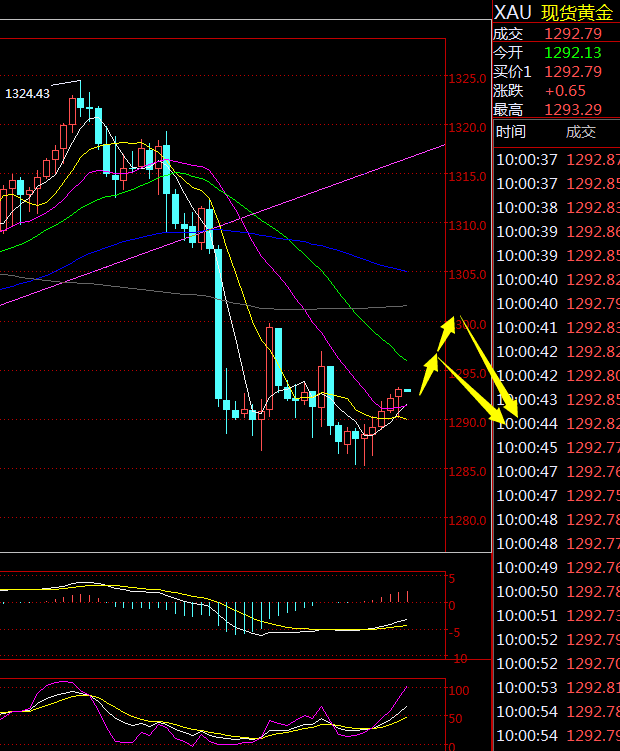Click the 1324.43 high price label
Screen dimensions: 620x751
pyautogui.click(x=27, y=93)
